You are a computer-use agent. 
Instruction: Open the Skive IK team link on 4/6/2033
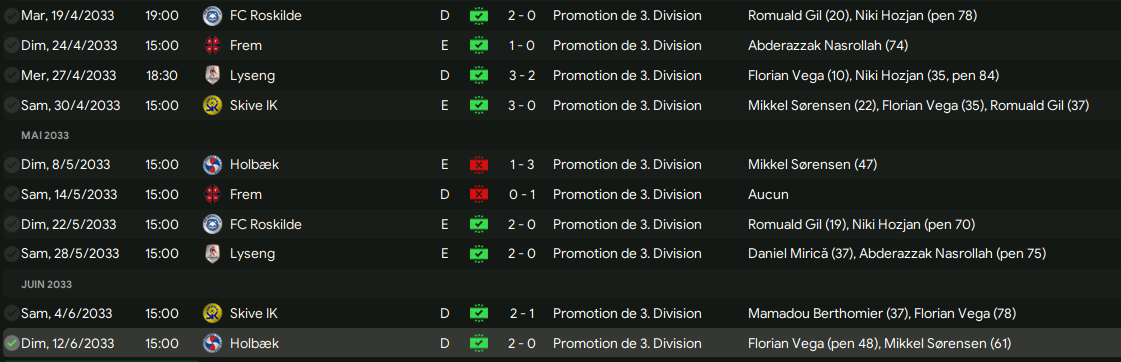pyautogui.click(x=254, y=313)
